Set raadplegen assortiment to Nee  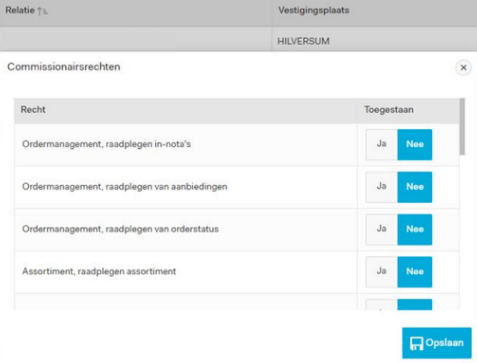point(415,272)
